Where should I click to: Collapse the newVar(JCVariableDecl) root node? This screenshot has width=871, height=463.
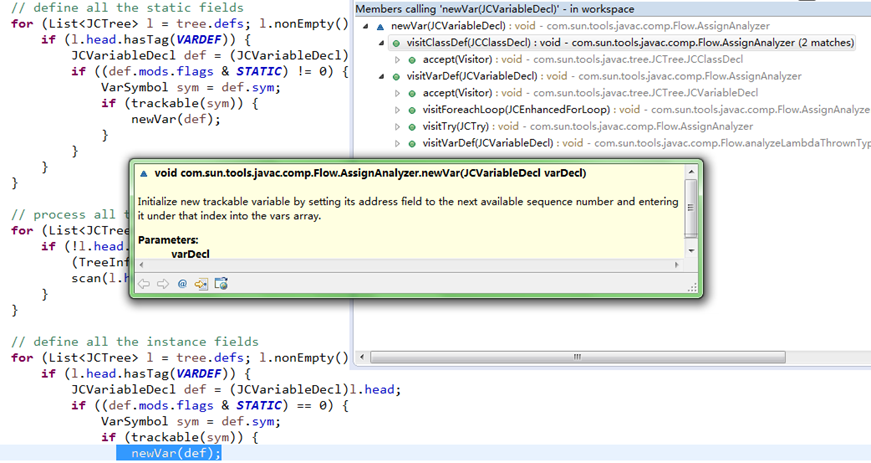click(366, 26)
